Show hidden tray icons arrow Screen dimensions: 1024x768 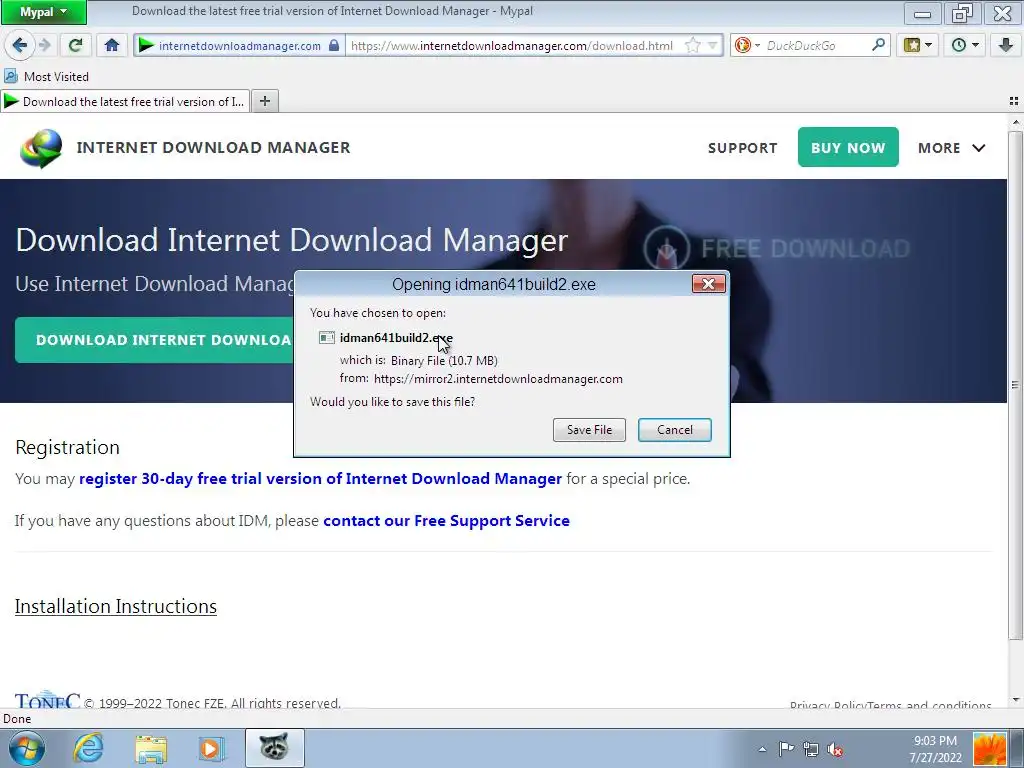coord(762,749)
